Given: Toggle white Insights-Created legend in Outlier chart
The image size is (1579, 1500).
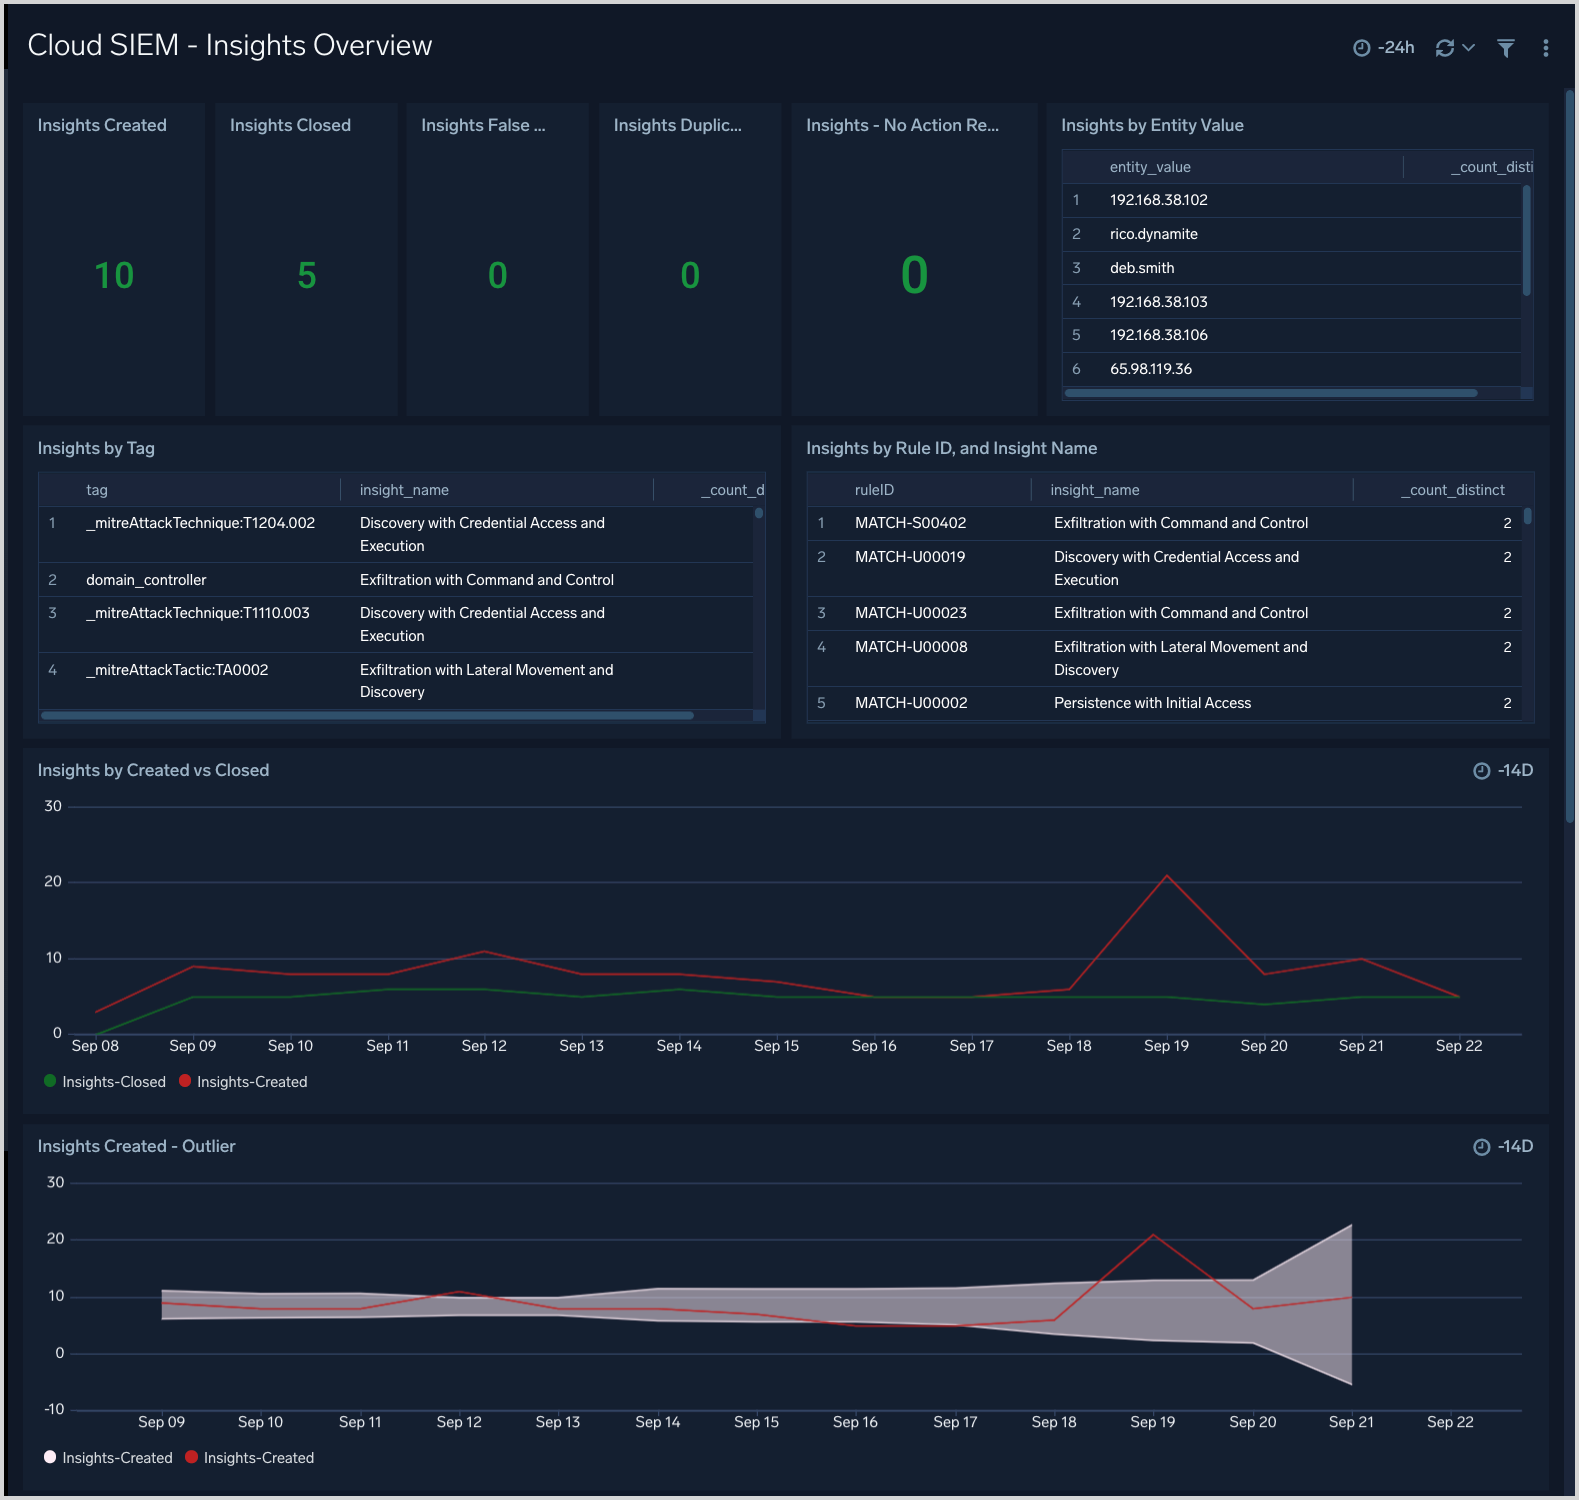Looking at the screenshot, I should 116,1458.
